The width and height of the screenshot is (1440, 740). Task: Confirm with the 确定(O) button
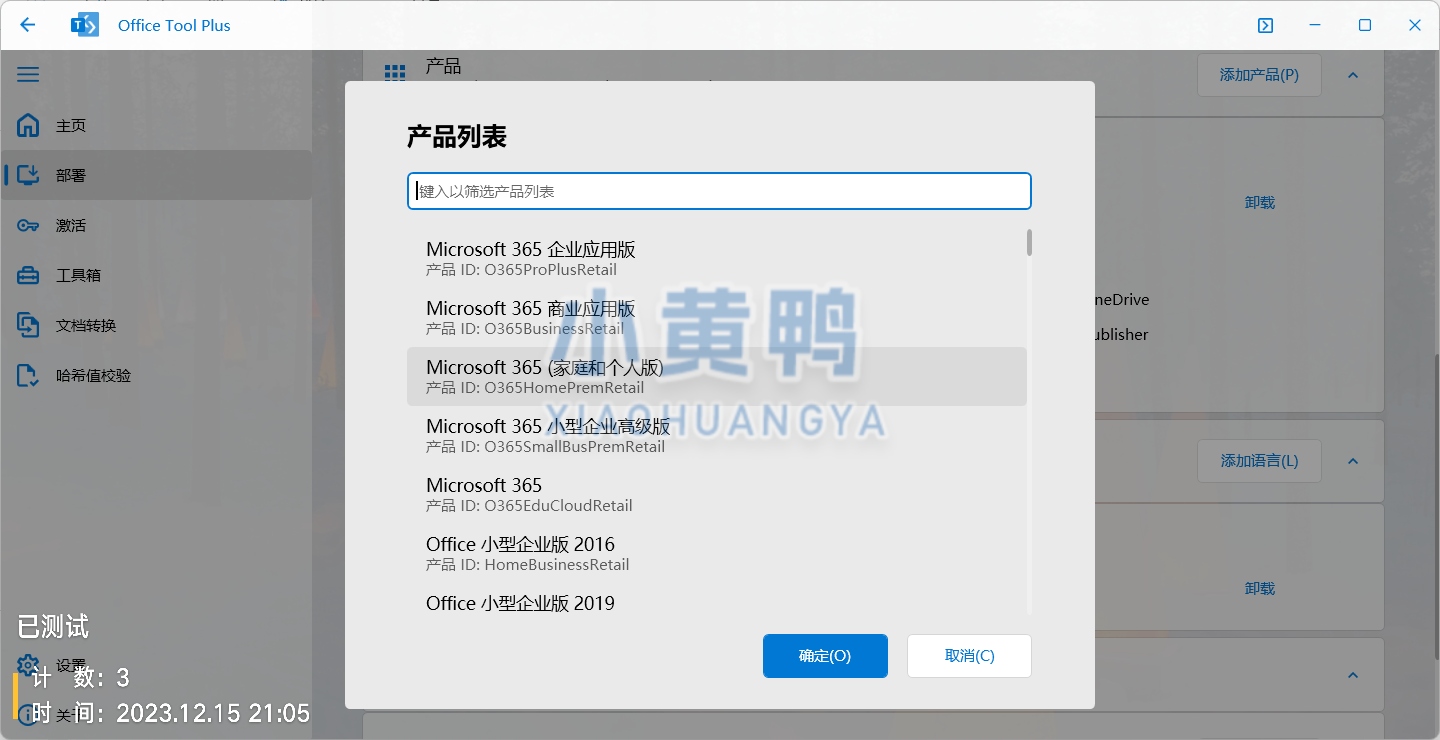point(825,656)
